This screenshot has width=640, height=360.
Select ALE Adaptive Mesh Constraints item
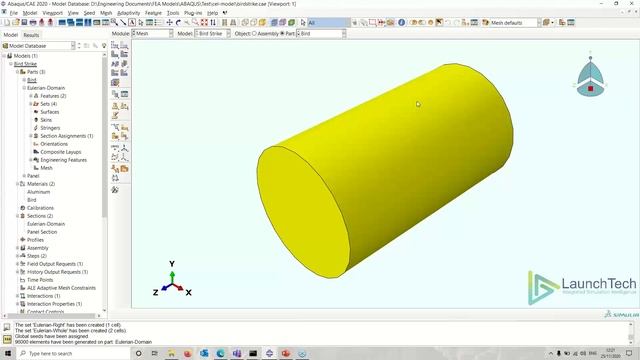coord(61,288)
